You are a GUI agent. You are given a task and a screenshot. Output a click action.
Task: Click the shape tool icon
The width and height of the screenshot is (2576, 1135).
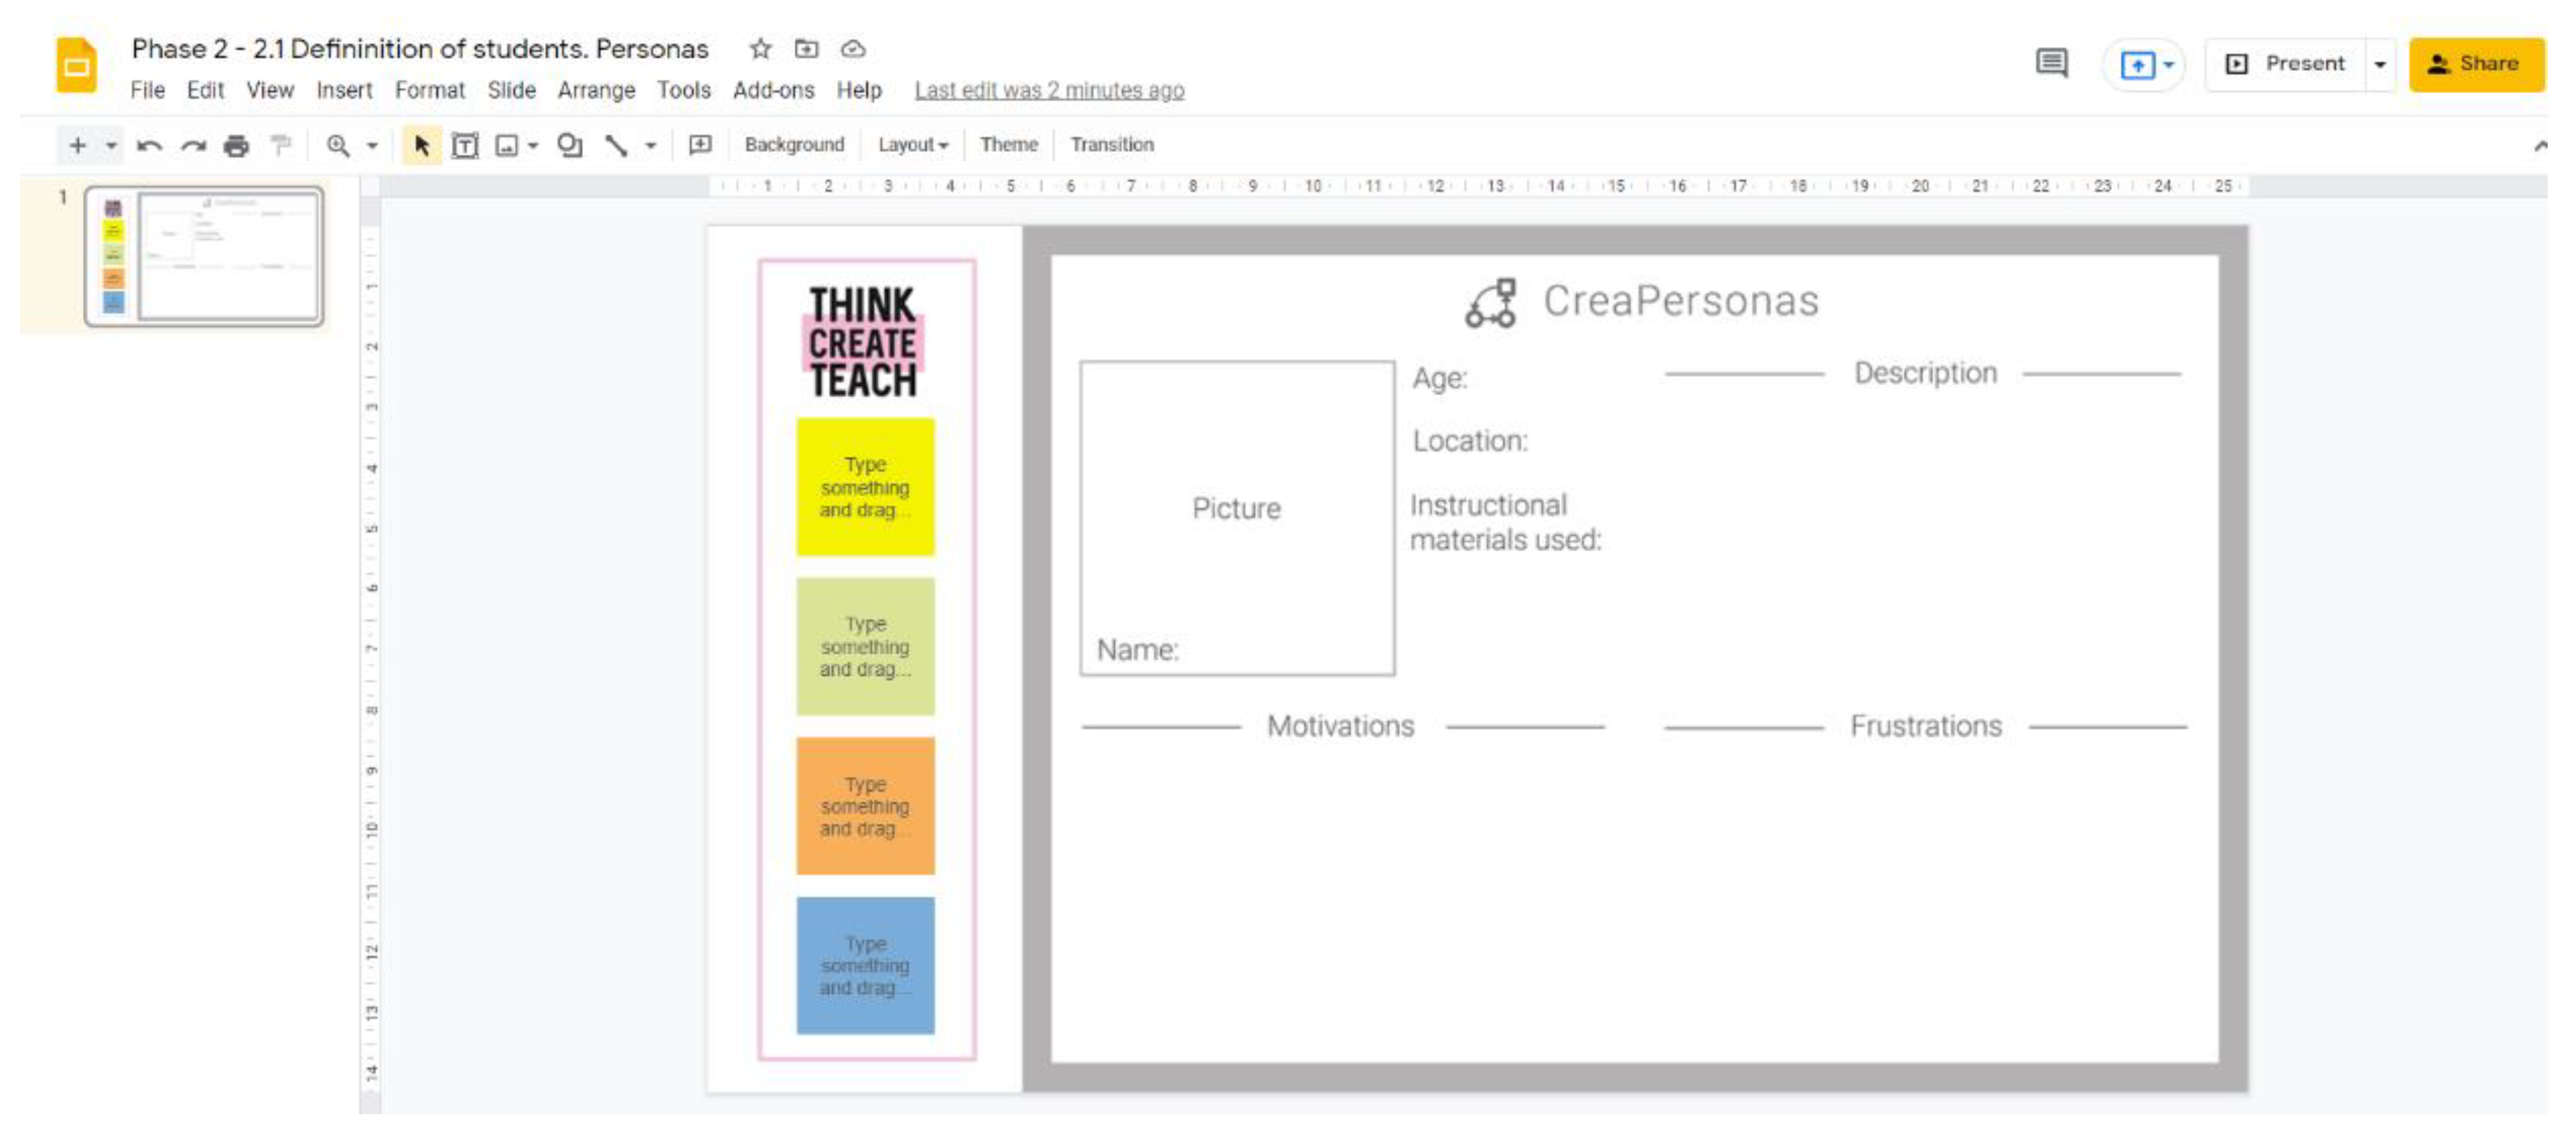pyautogui.click(x=570, y=146)
